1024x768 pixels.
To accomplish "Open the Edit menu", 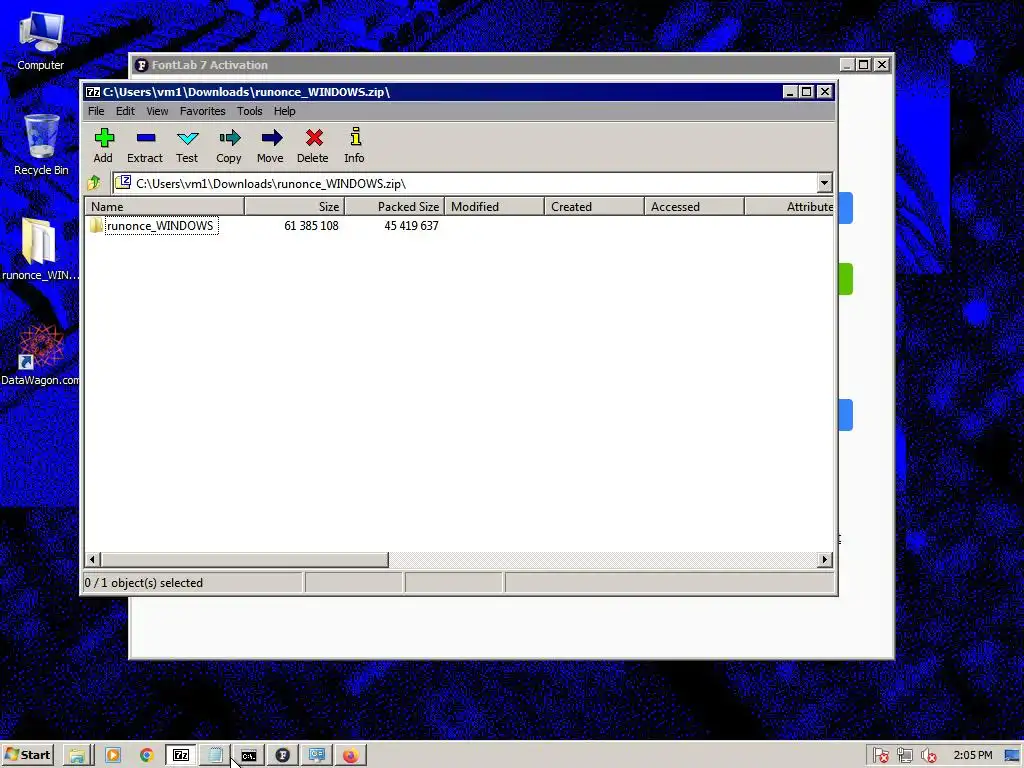I will point(125,111).
